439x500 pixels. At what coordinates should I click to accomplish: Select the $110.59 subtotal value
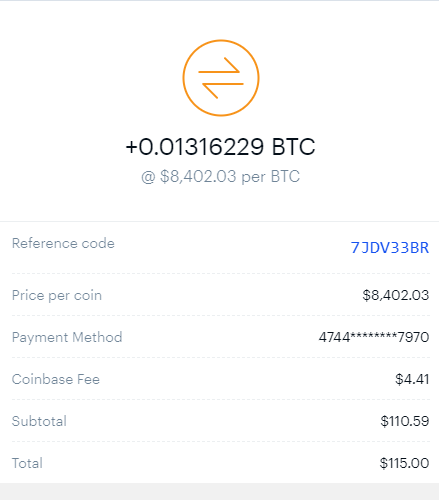405,421
